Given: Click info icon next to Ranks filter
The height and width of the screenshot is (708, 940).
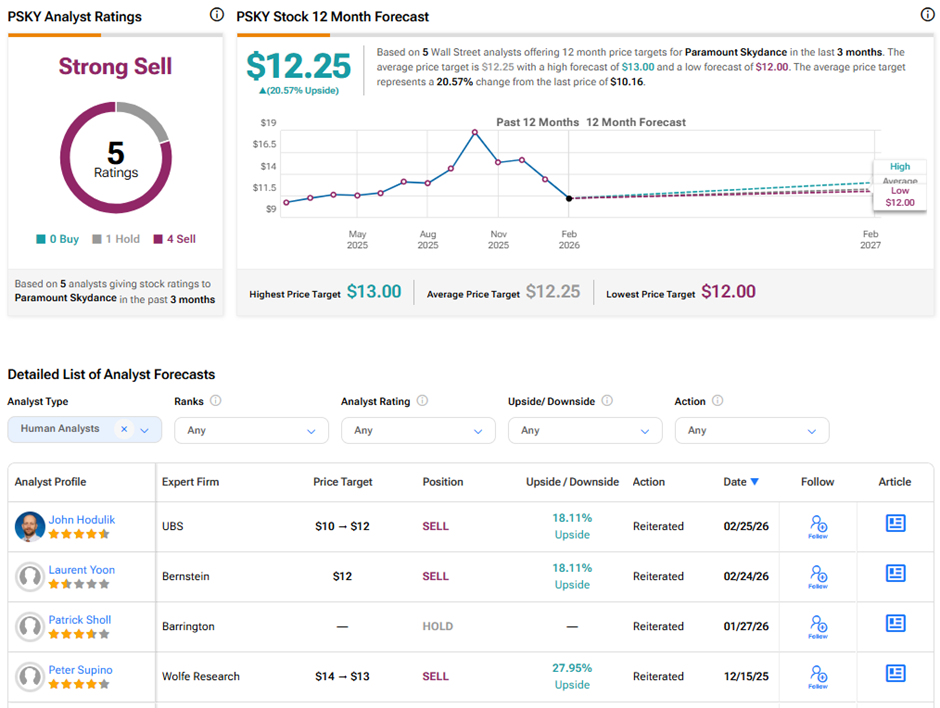Looking at the screenshot, I should 216,401.
